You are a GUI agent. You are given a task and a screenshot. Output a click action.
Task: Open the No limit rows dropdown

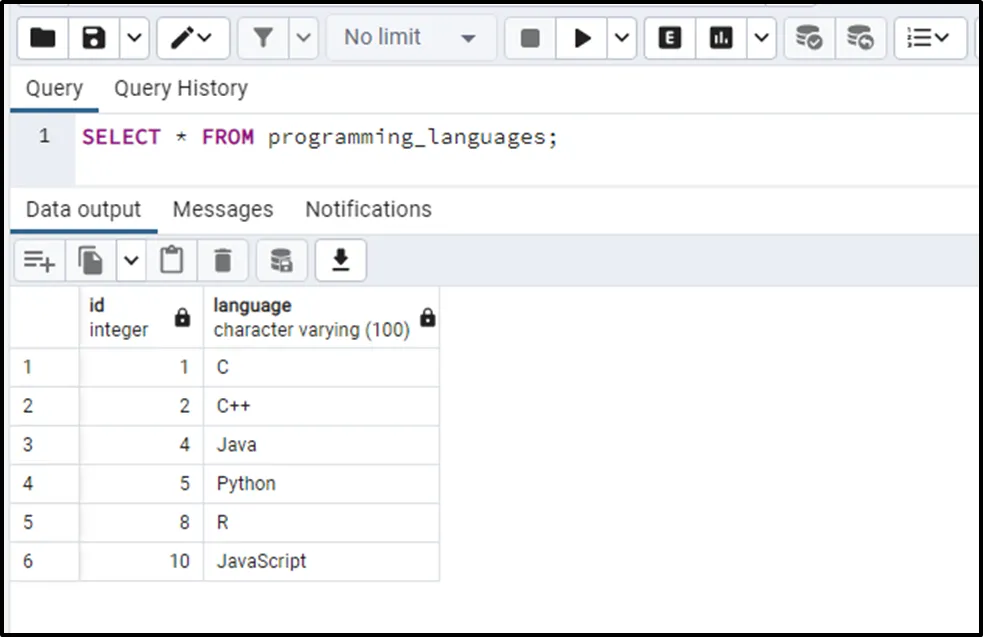click(410, 38)
